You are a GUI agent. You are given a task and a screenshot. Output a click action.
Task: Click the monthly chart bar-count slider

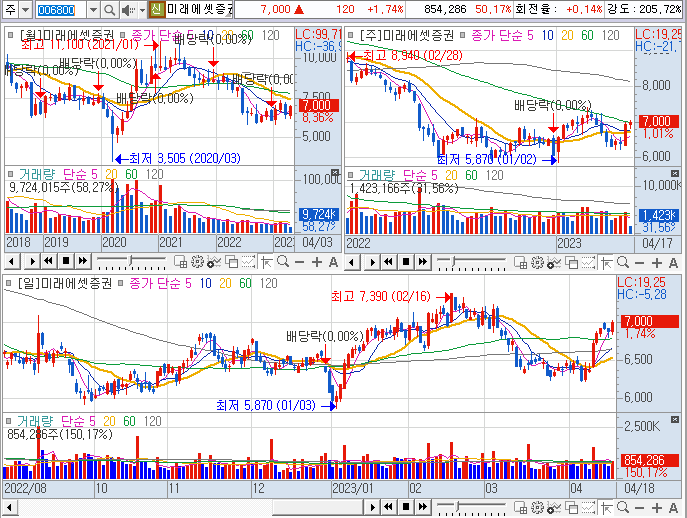pos(131,262)
